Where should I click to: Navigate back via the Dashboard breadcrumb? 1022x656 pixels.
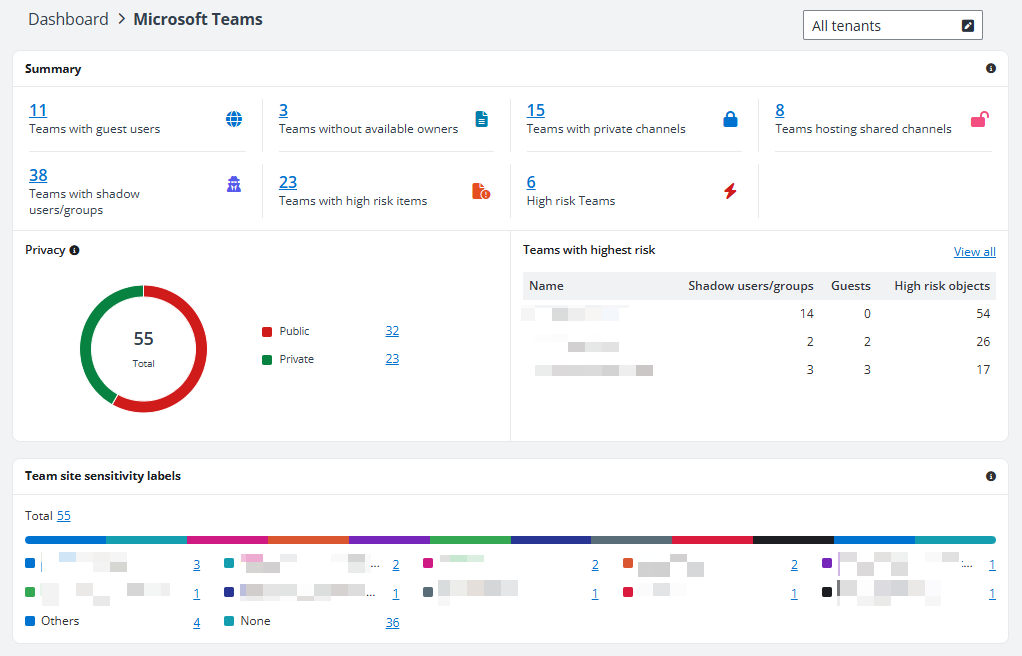pyautogui.click(x=68, y=19)
